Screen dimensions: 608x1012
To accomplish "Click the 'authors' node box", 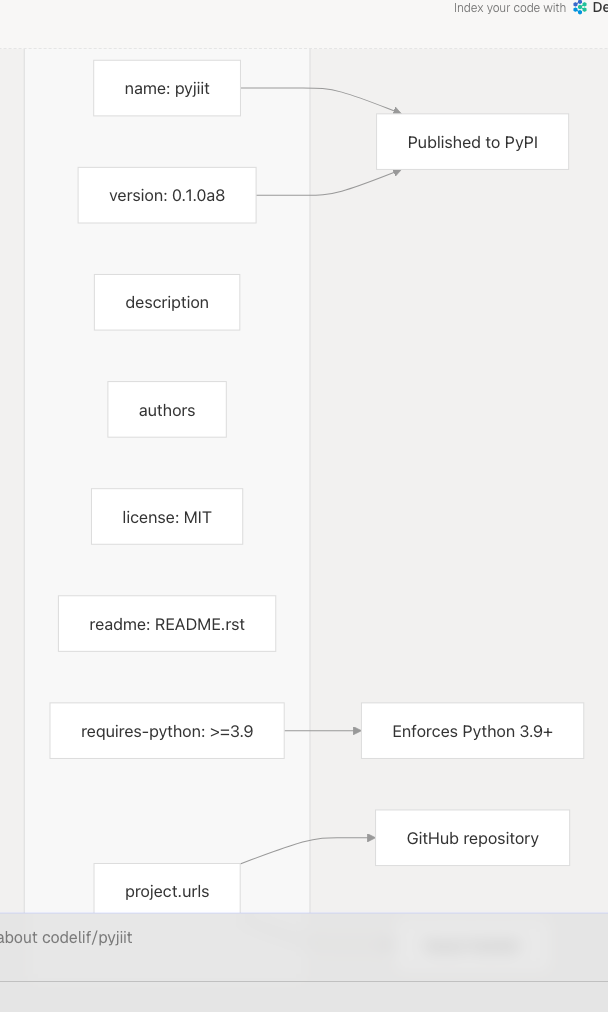I will pos(167,410).
